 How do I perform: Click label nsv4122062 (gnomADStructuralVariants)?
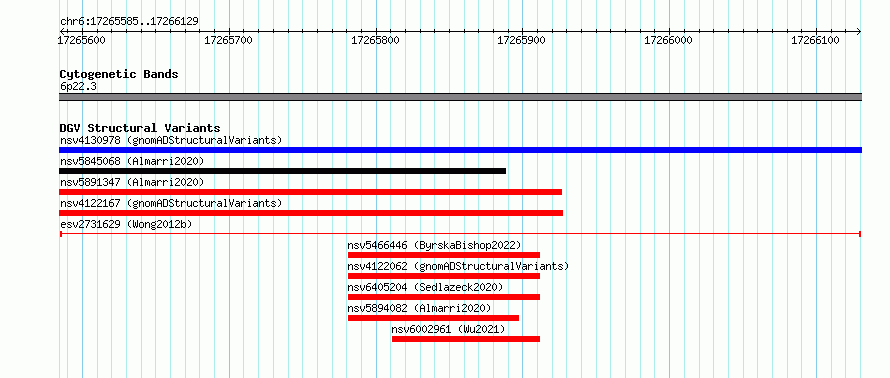click(458, 266)
